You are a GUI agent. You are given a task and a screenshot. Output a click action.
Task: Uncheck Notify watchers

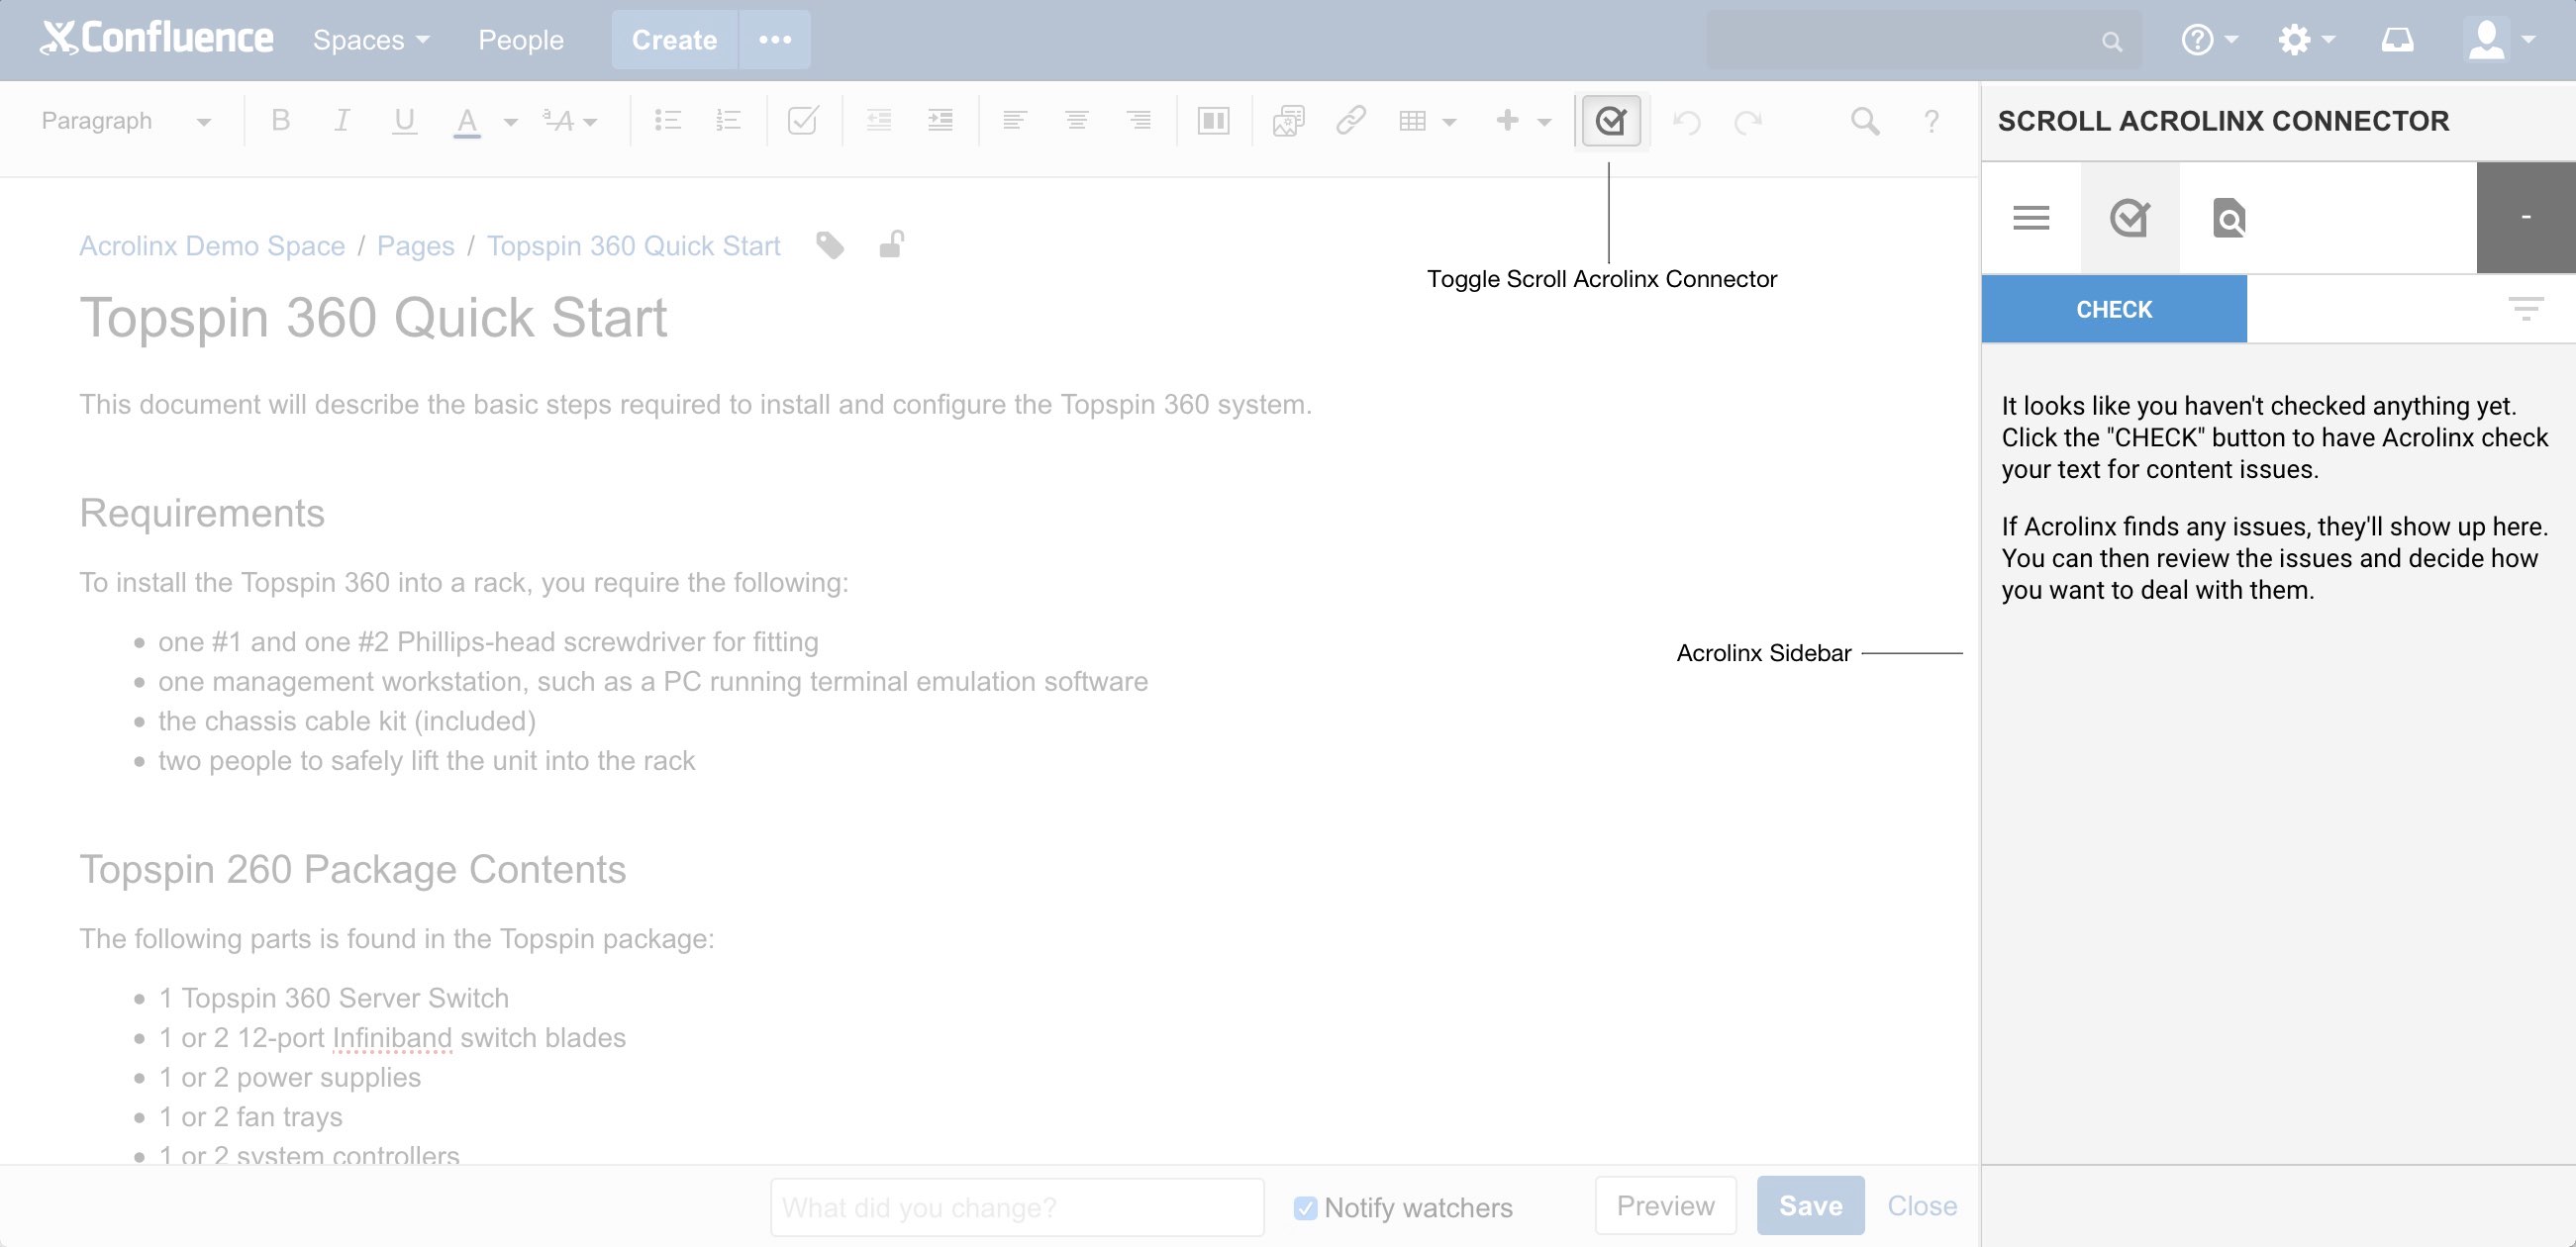pyautogui.click(x=1304, y=1207)
